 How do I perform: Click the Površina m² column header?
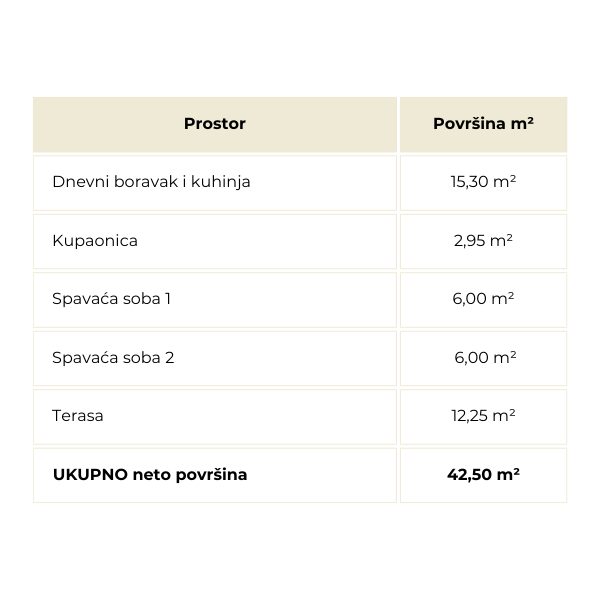(x=483, y=124)
